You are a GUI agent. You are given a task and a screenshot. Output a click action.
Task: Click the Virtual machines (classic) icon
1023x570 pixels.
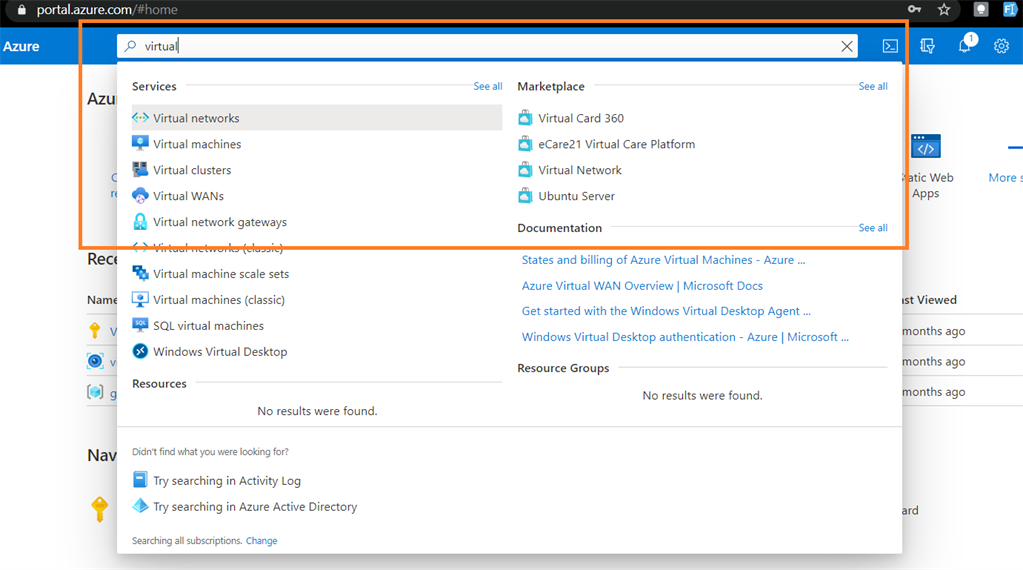(x=140, y=299)
